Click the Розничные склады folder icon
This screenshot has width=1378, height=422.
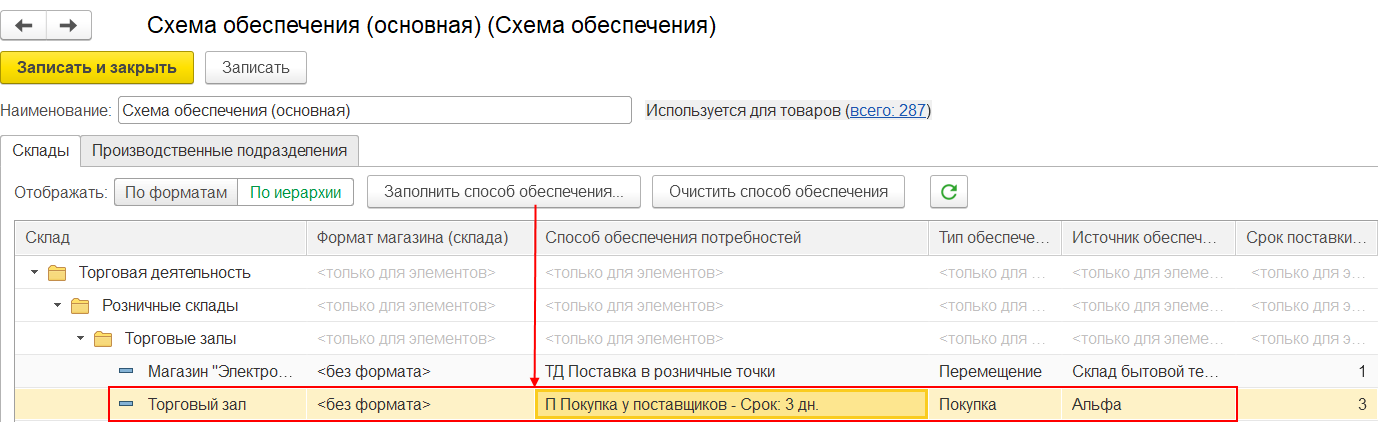80,306
